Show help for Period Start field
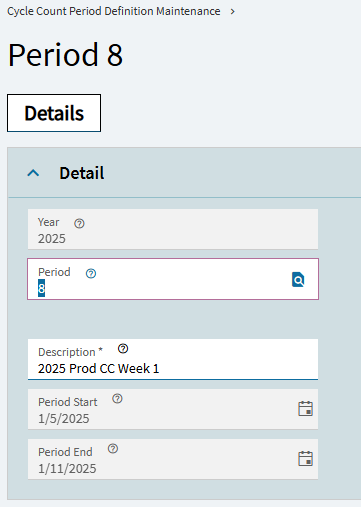Viewport: 361px width, 507px height. [x=117, y=399]
